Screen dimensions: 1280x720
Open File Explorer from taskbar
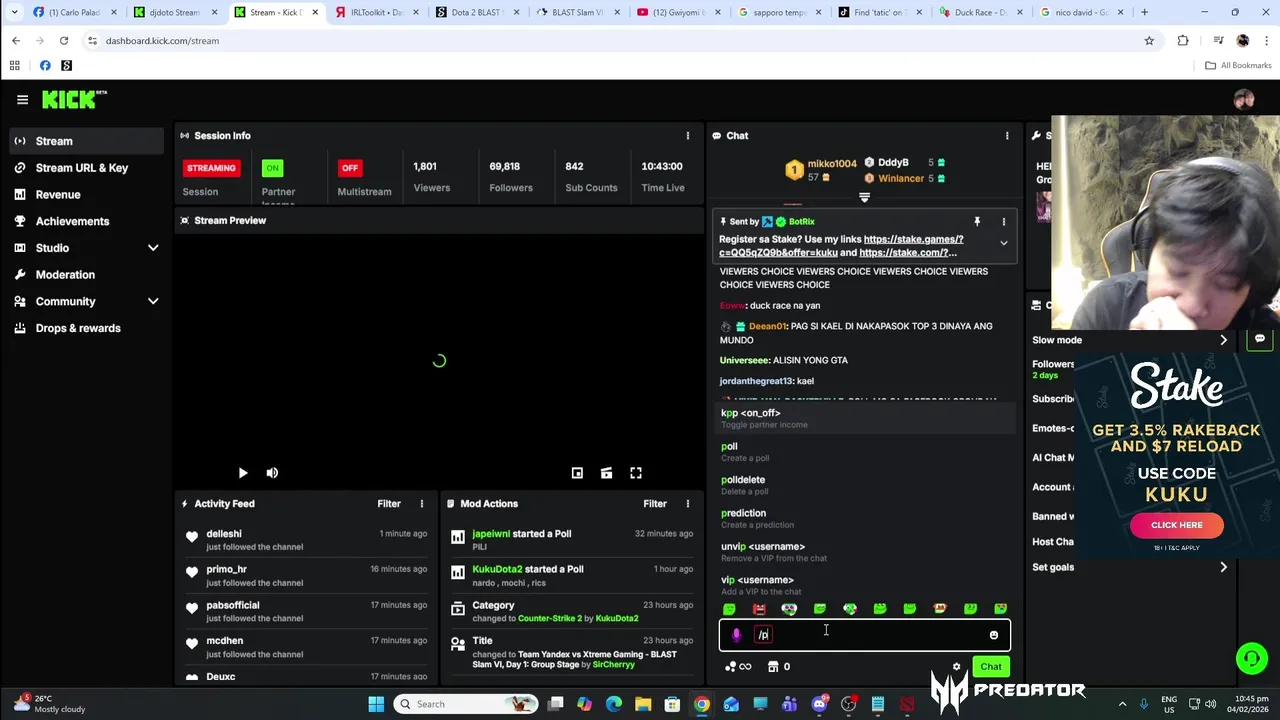point(643,704)
